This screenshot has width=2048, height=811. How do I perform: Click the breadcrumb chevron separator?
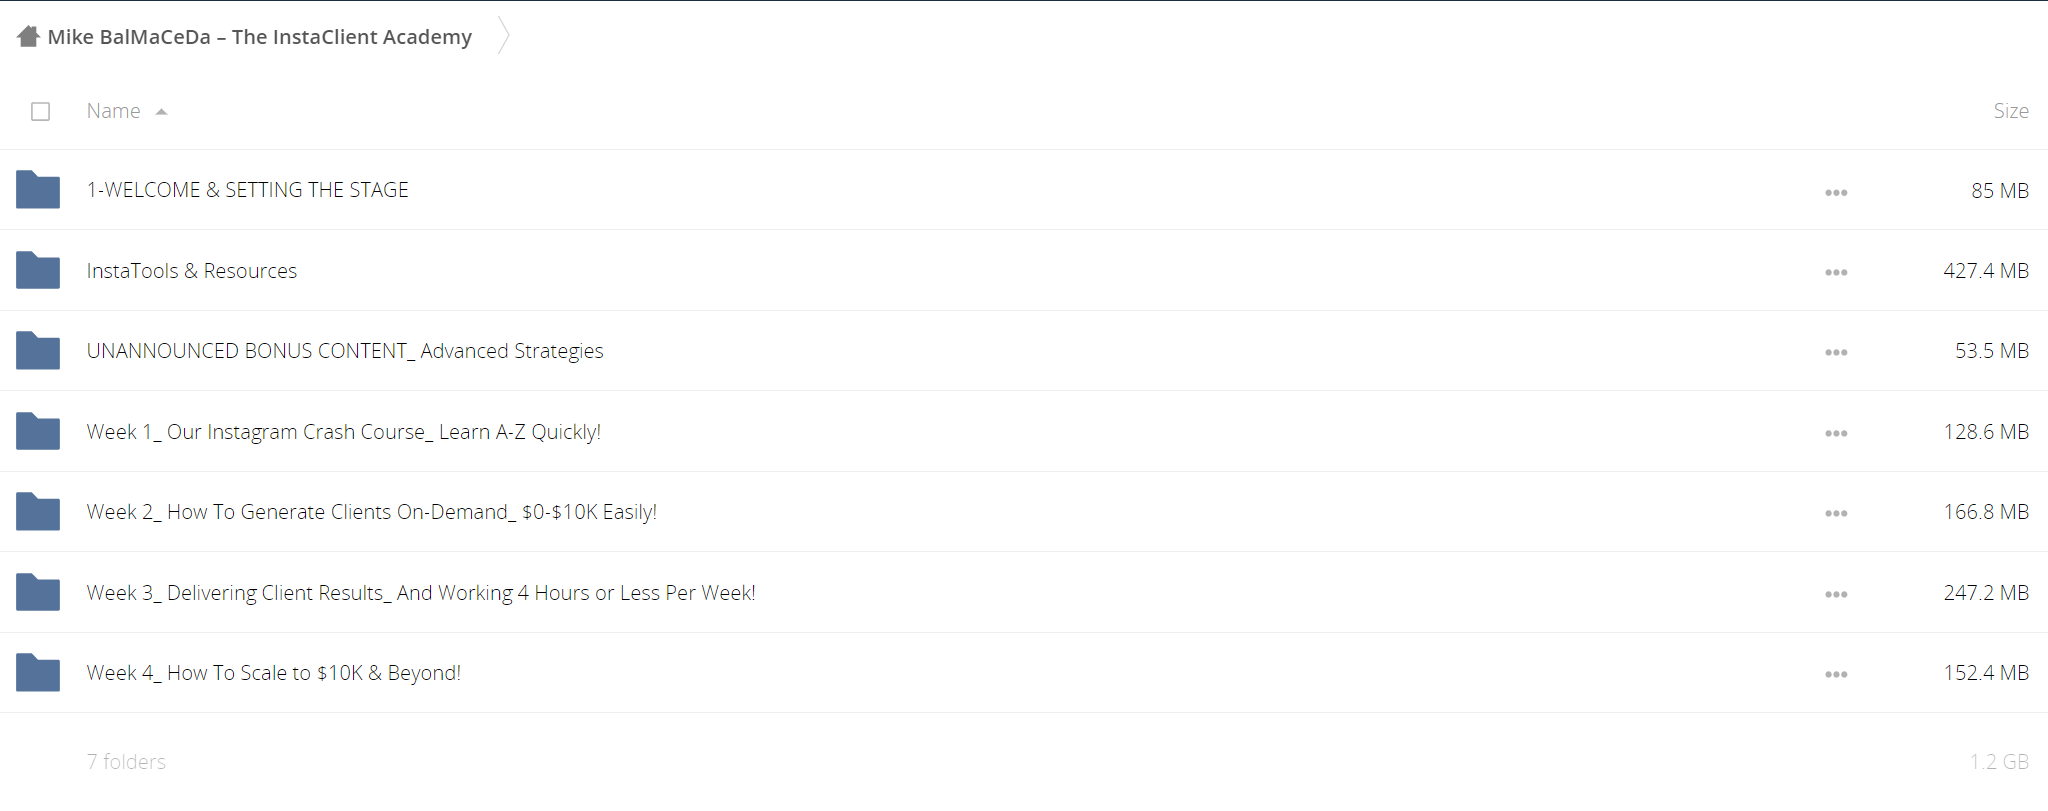pyautogui.click(x=504, y=36)
